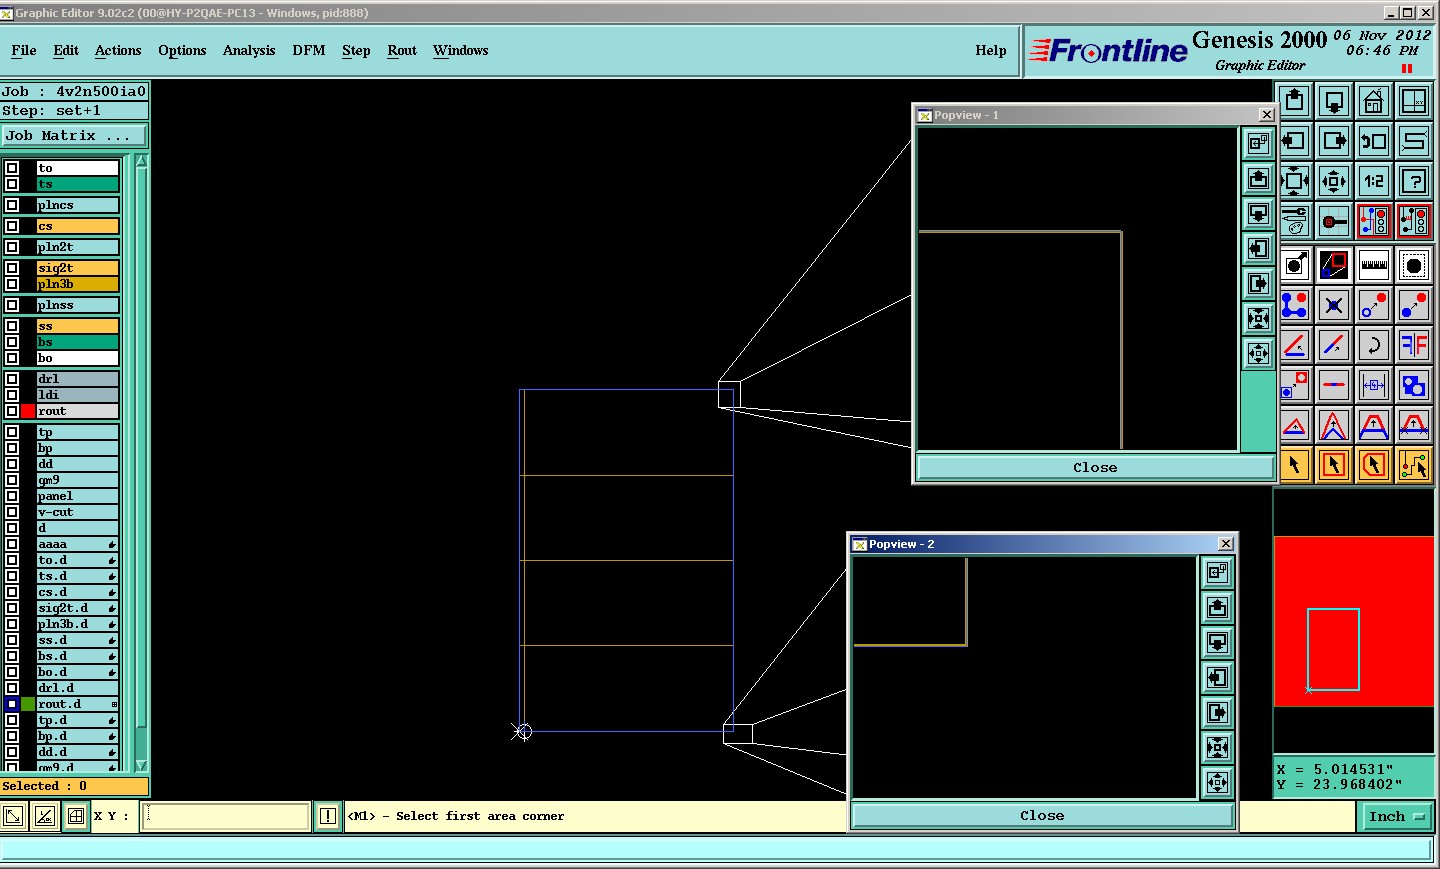
Task: Click the red square diagonal icon
Action: [1334, 265]
